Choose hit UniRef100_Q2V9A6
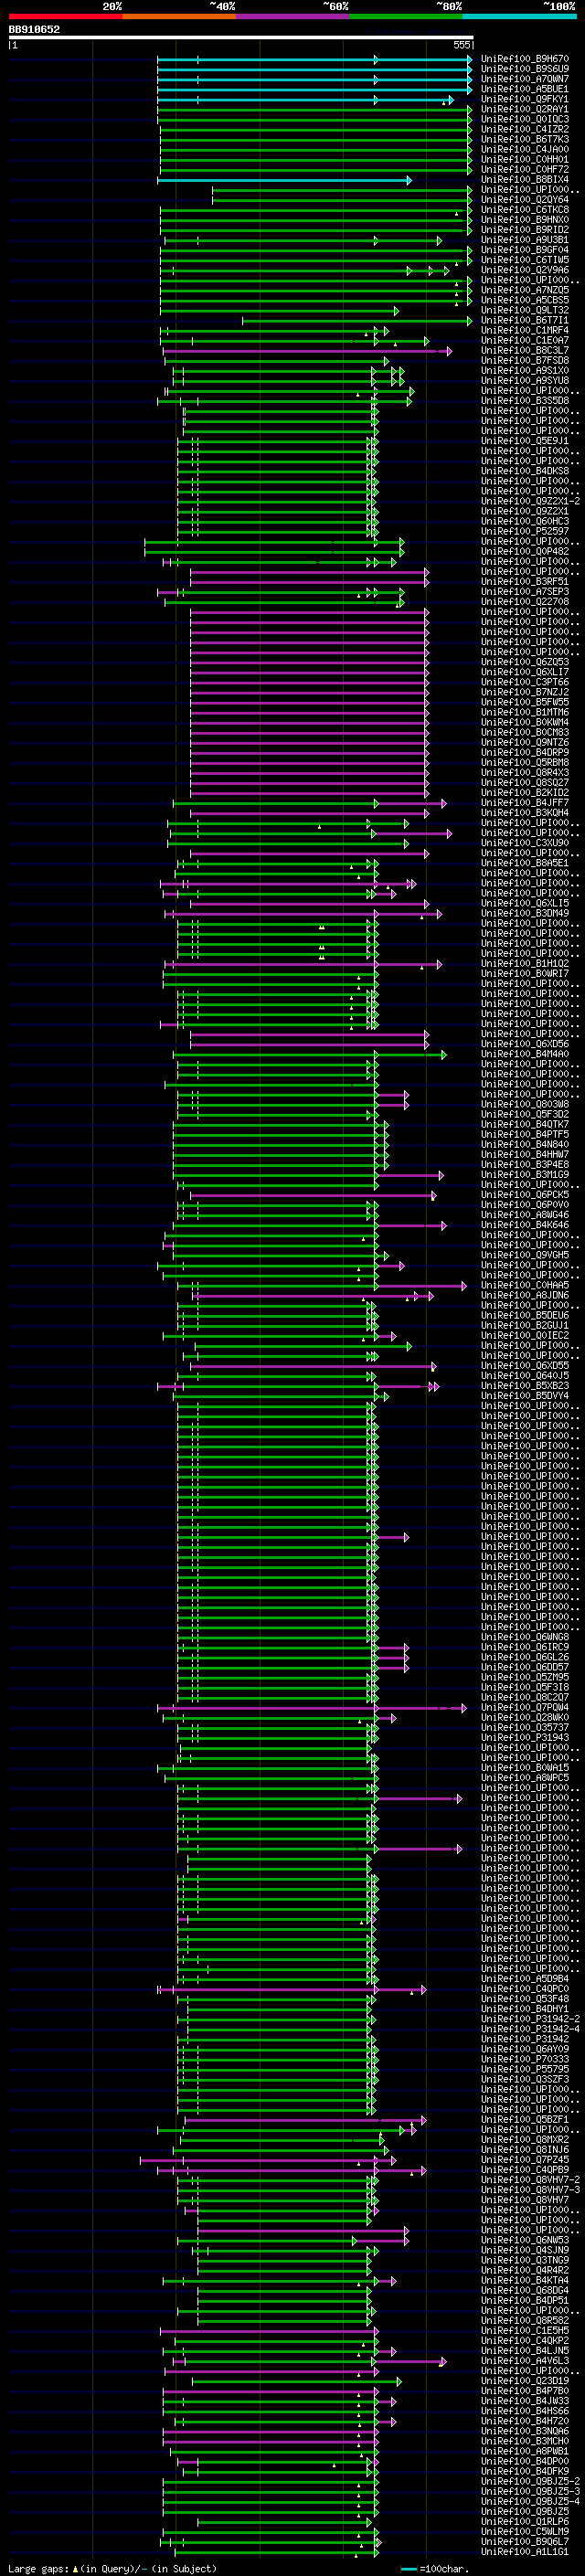Image resolution: width=585 pixels, height=2576 pixels. tap(525, 270)
